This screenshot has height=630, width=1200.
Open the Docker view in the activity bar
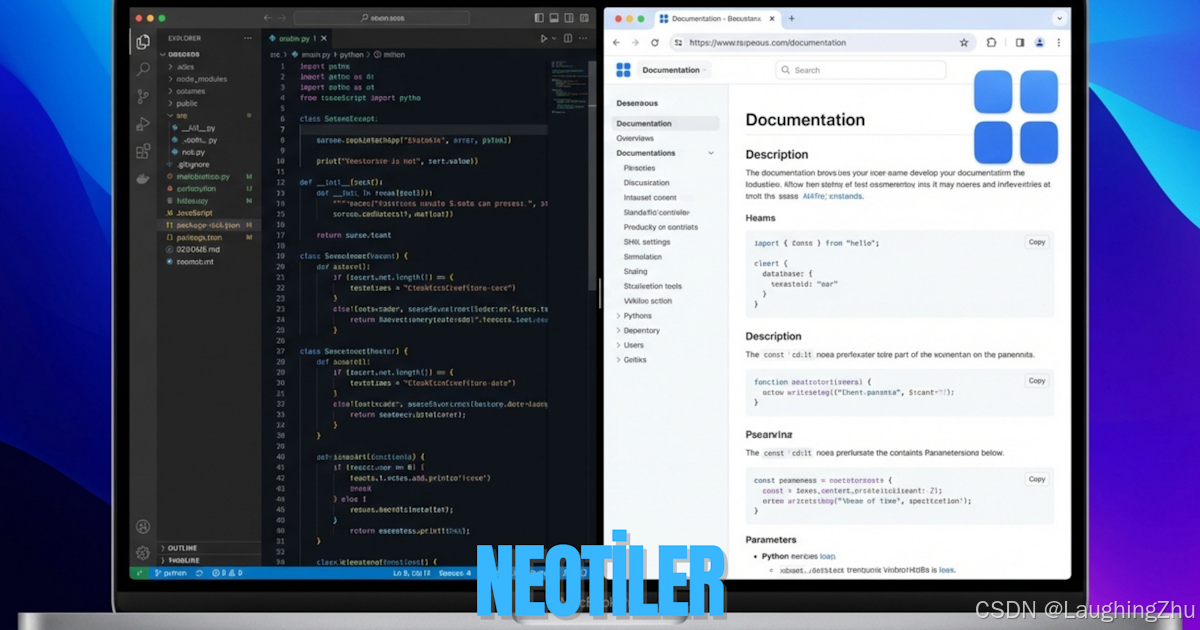tap(143, 178)
